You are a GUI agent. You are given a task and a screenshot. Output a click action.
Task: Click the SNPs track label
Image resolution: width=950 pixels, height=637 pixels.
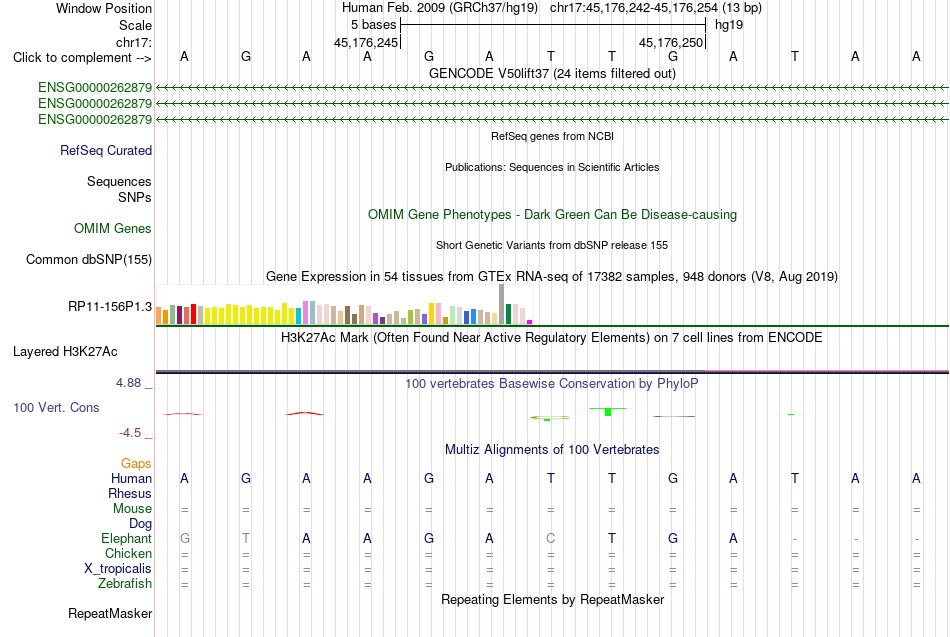pos(135,198)
